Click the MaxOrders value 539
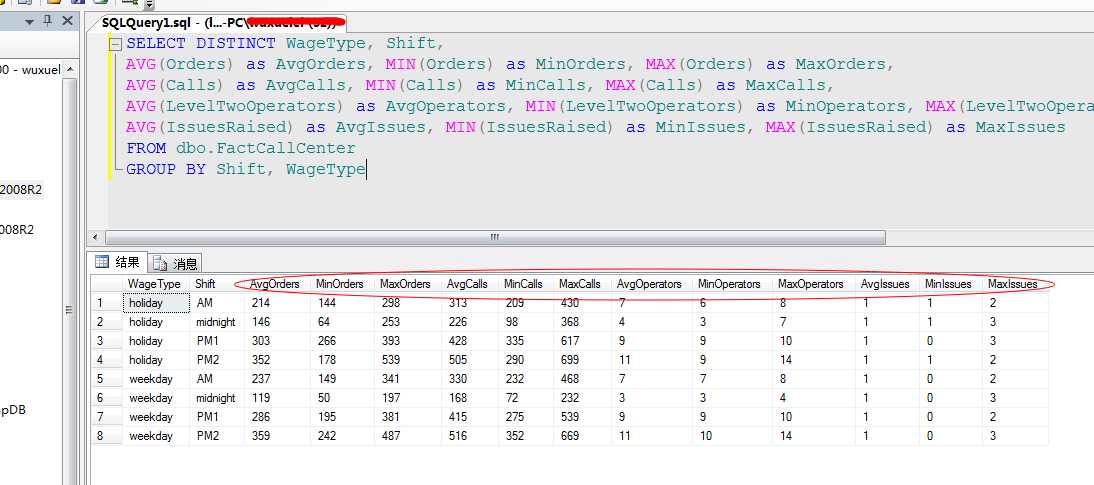 point(408,360)
